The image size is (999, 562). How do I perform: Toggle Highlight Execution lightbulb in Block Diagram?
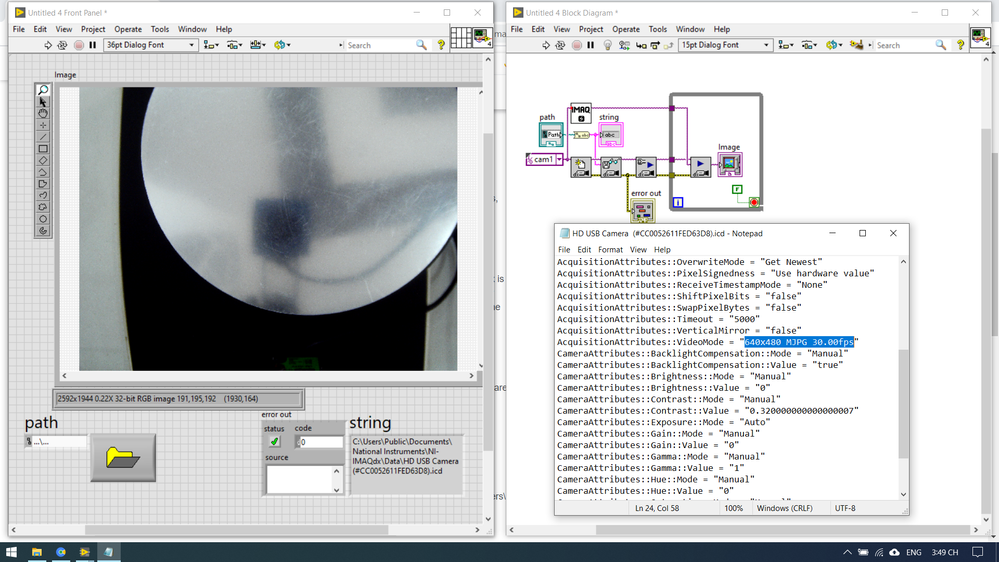point(607,45)
